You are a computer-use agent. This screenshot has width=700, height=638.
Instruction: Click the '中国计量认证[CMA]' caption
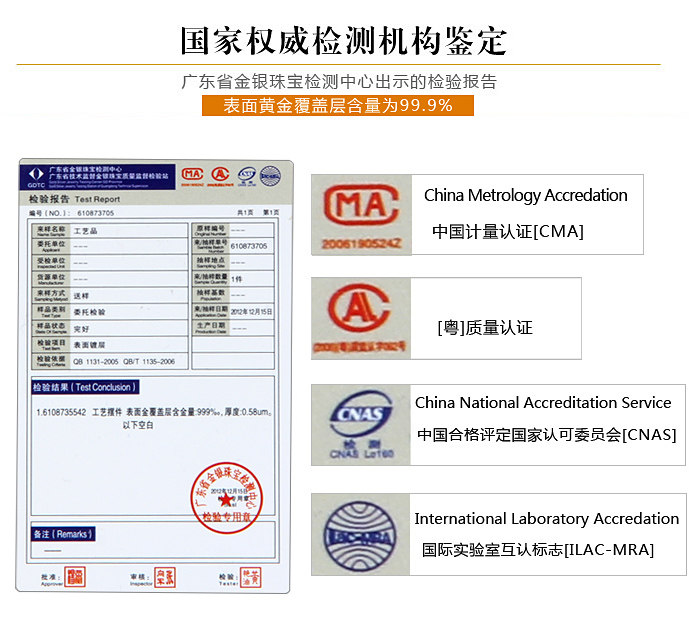[507, 232]
